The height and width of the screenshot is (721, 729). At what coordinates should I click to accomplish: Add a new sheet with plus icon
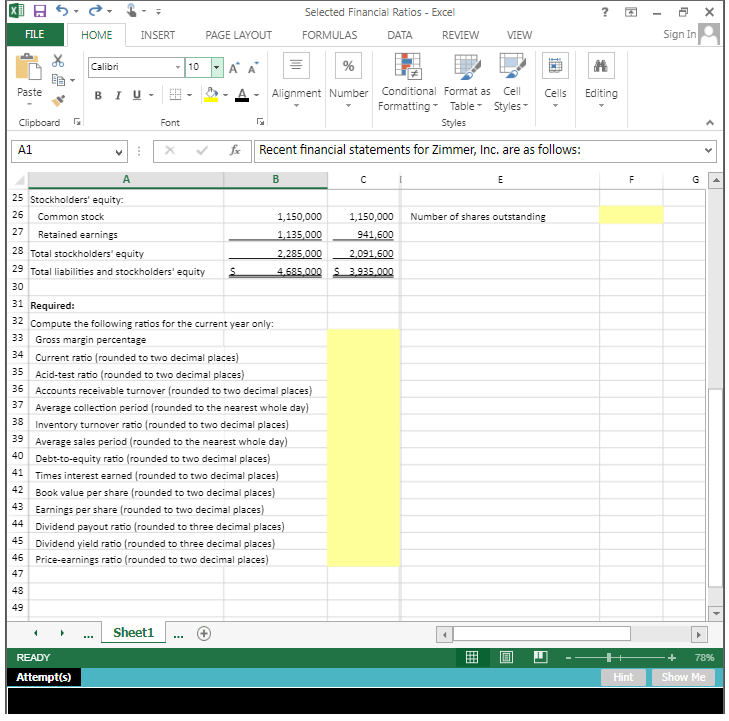204,633
